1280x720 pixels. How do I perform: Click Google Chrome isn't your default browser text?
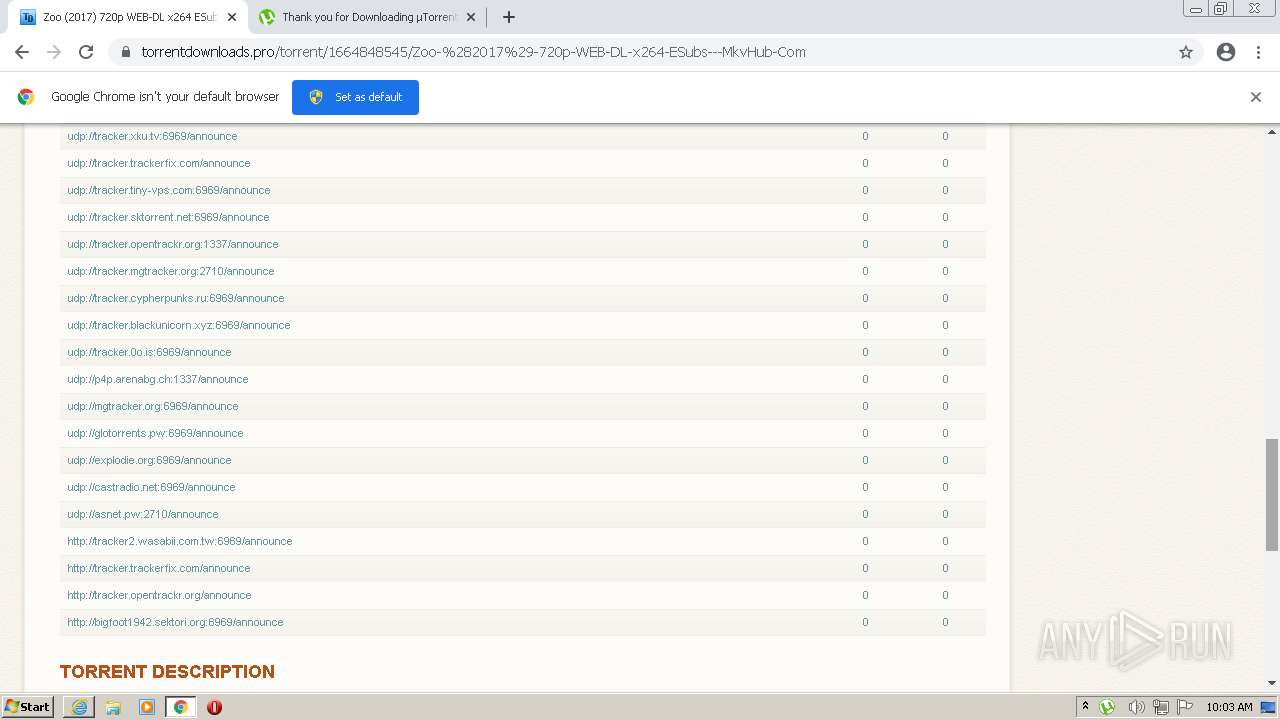click(x=165, y=97)
